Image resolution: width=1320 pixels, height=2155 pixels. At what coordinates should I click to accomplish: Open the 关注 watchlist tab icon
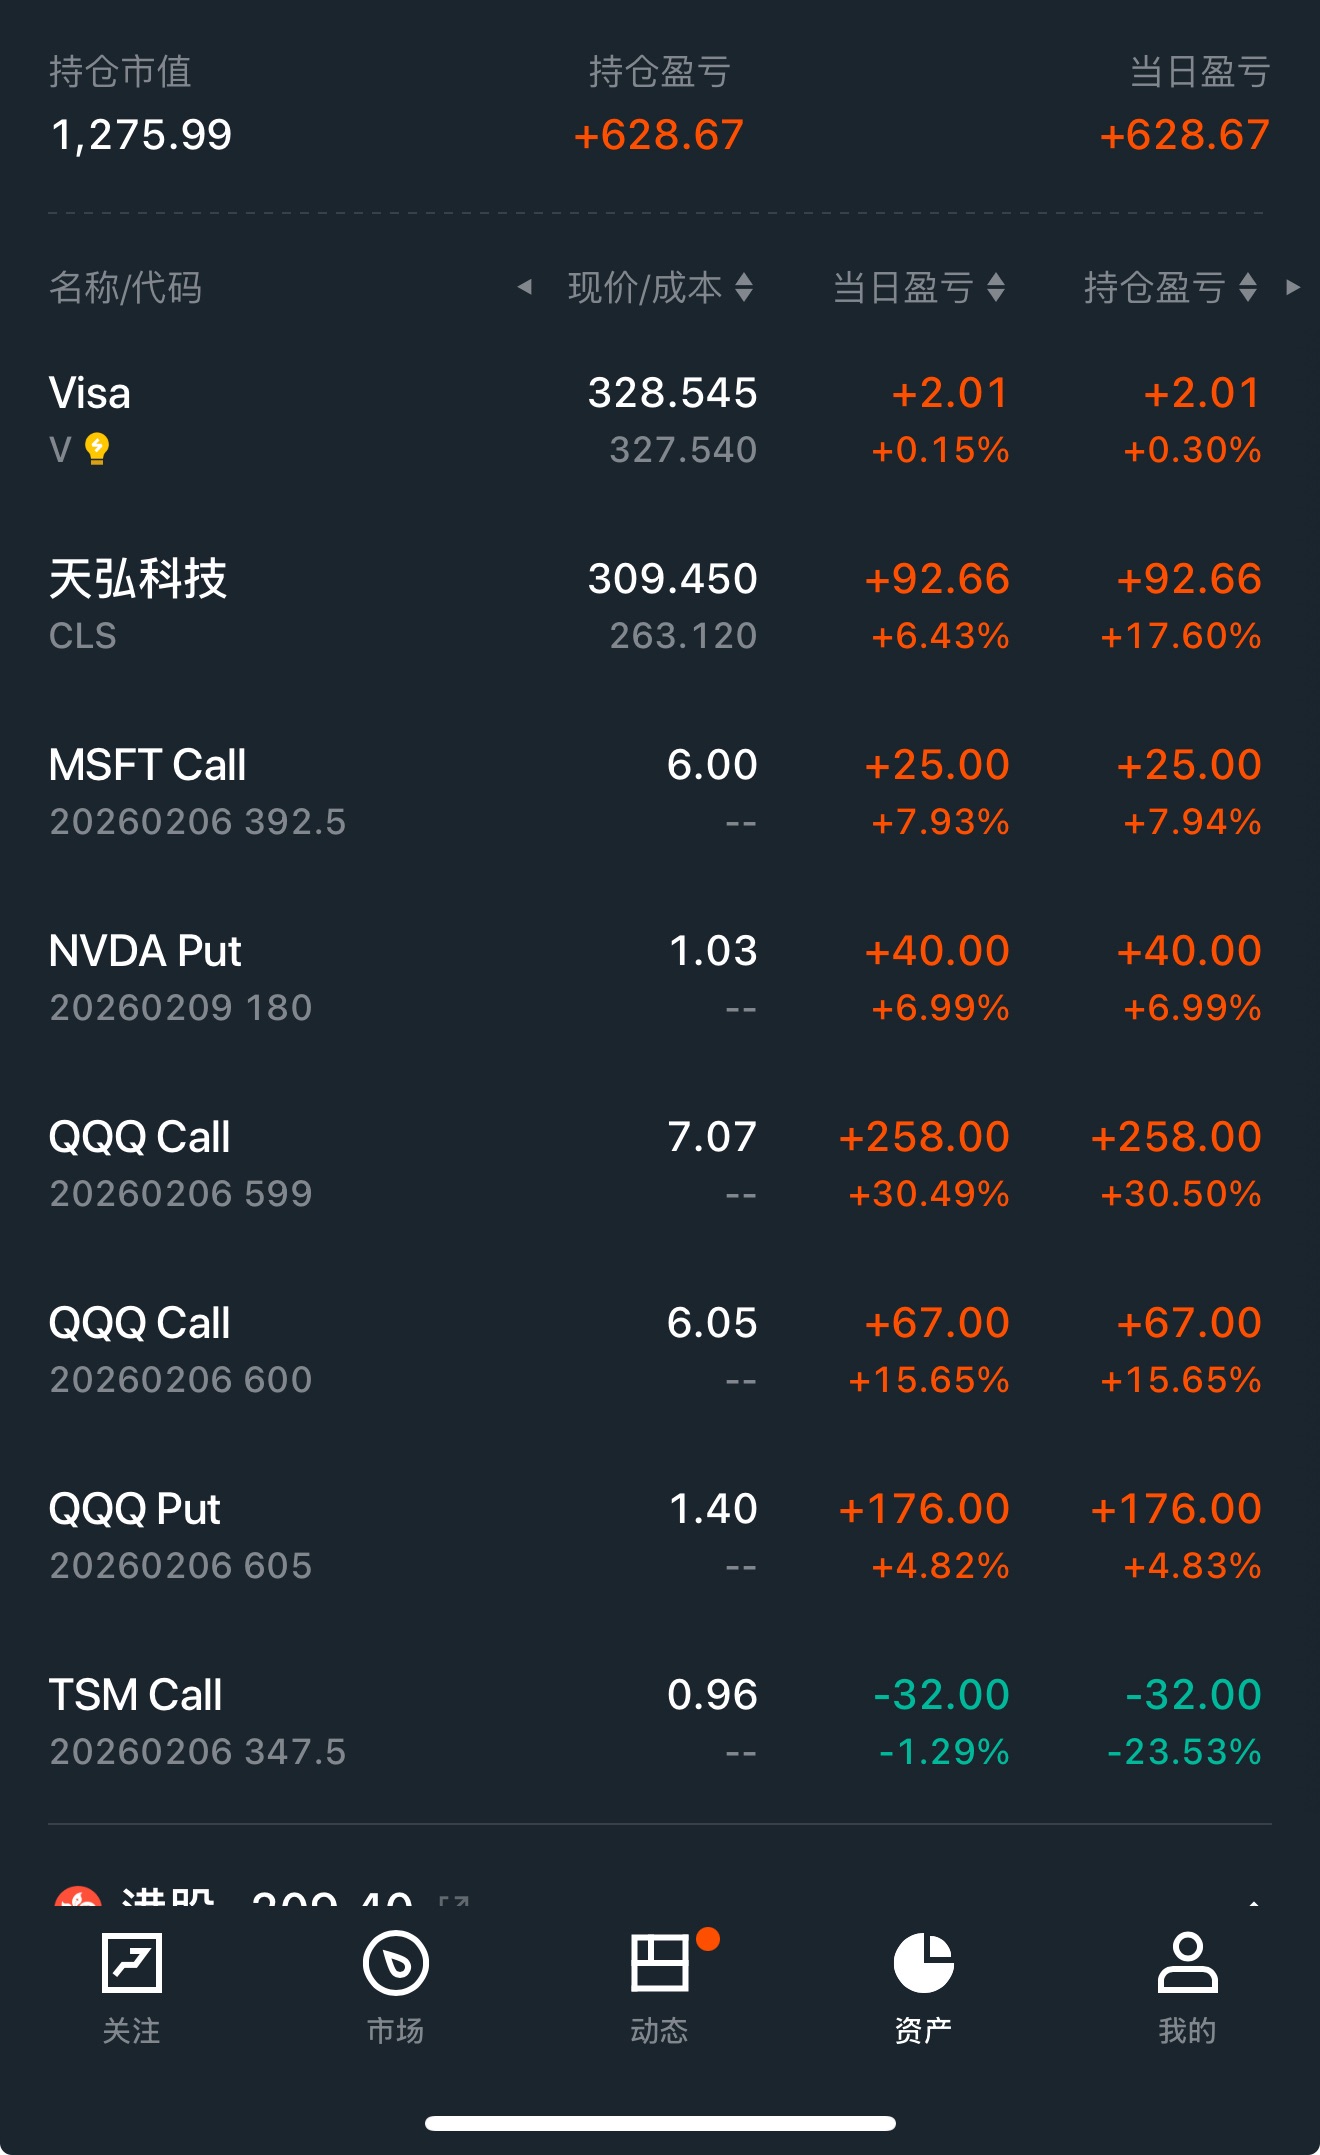pyautogui.click(x=131, y=1964)
